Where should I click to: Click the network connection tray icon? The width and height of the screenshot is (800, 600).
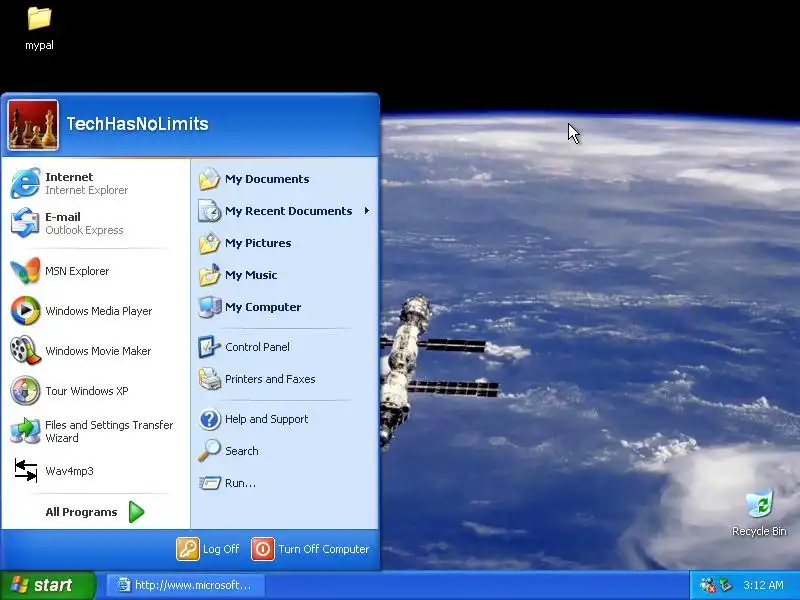coord(725,584)
